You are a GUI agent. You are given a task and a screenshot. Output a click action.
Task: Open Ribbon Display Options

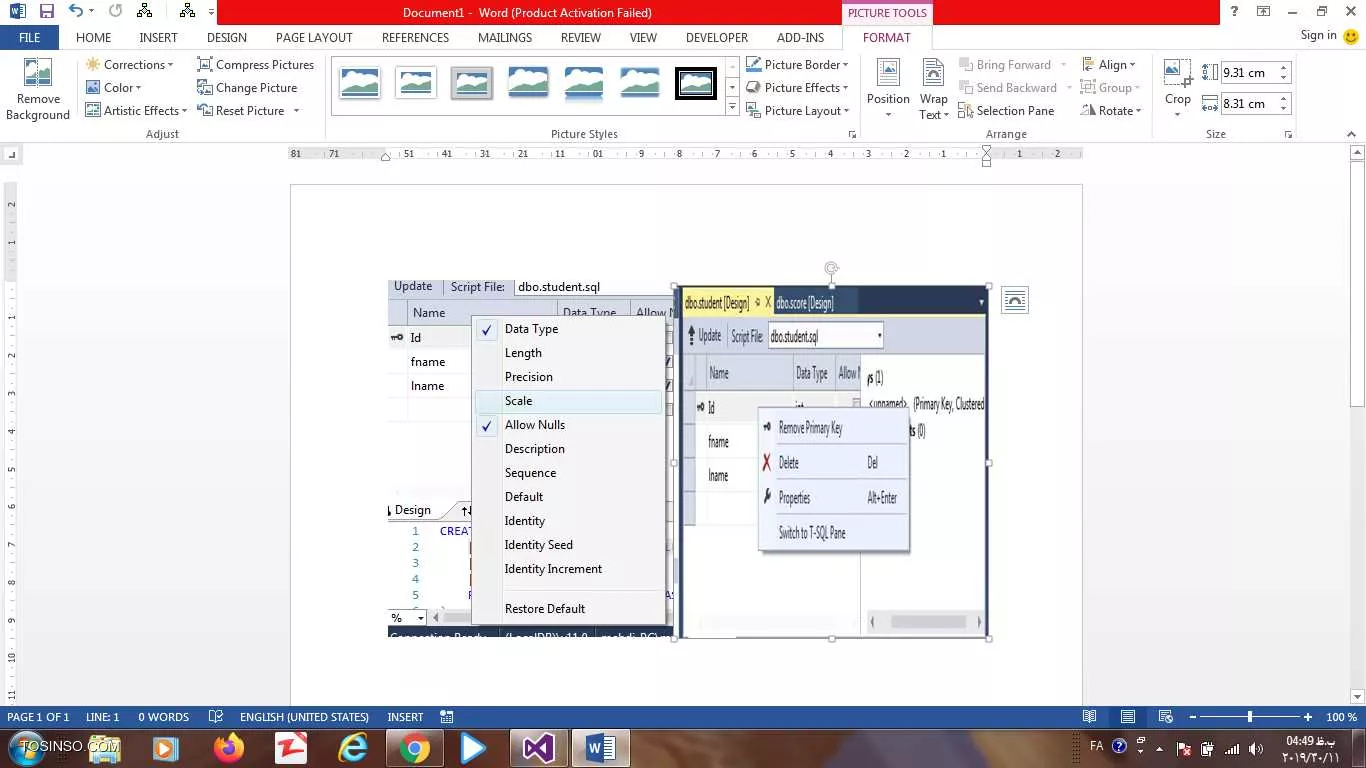1264,12
